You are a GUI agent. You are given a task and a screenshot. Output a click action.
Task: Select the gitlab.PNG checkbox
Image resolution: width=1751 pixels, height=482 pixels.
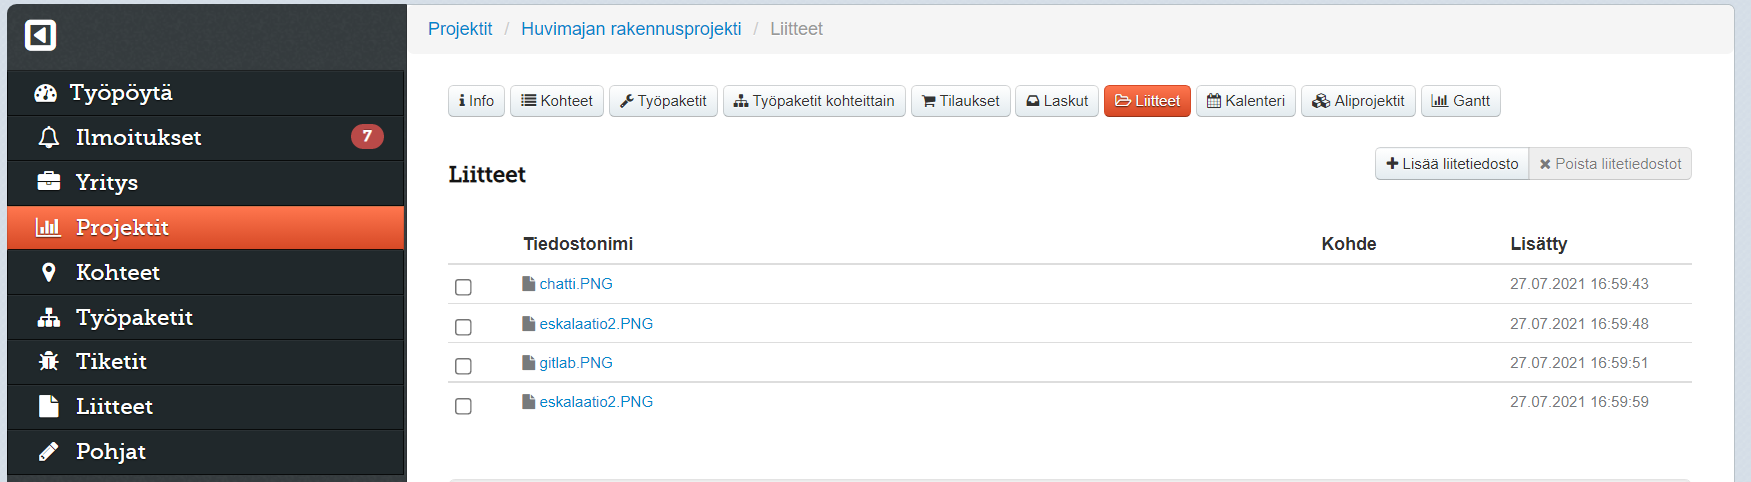(463, 366)
